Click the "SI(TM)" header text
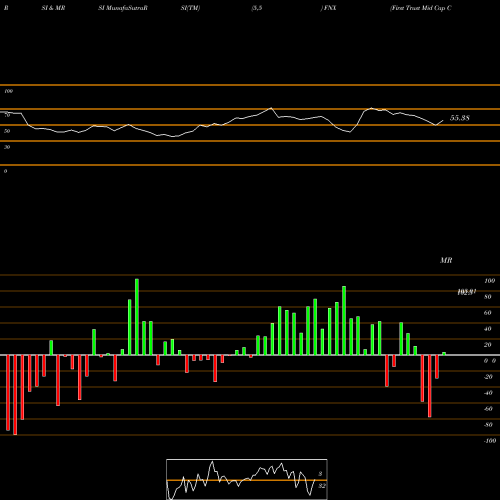Screen dimensions: 500x500 tap(190, 8)
